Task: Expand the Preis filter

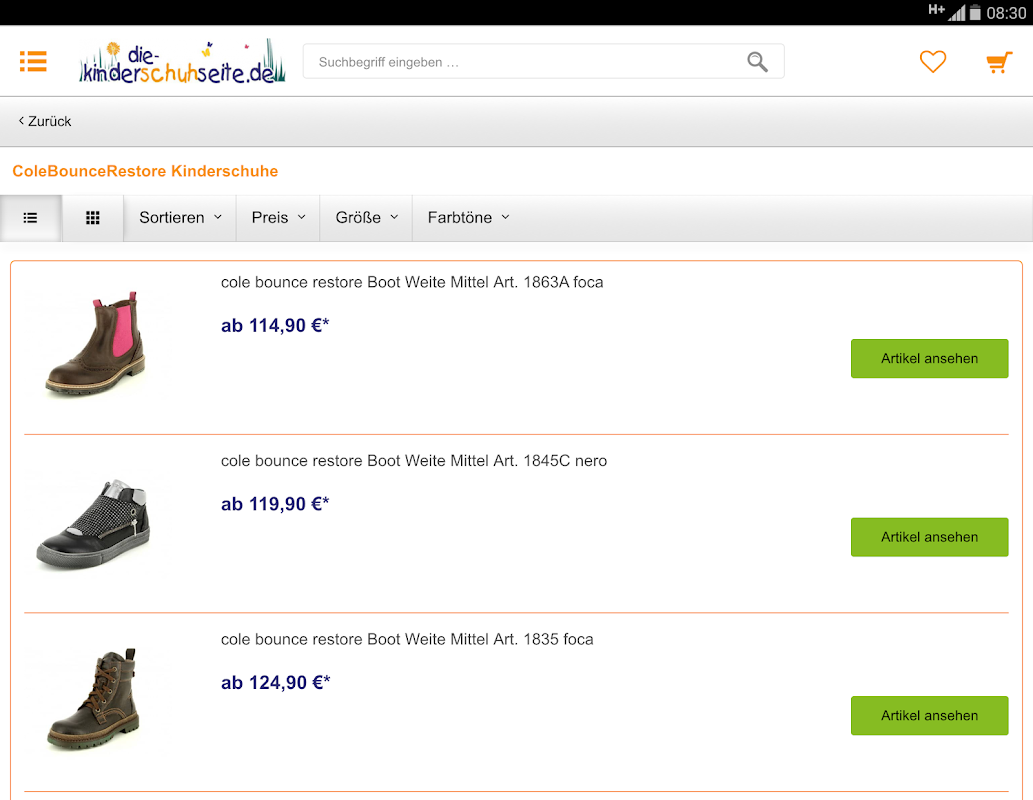Action: [278, 218]
